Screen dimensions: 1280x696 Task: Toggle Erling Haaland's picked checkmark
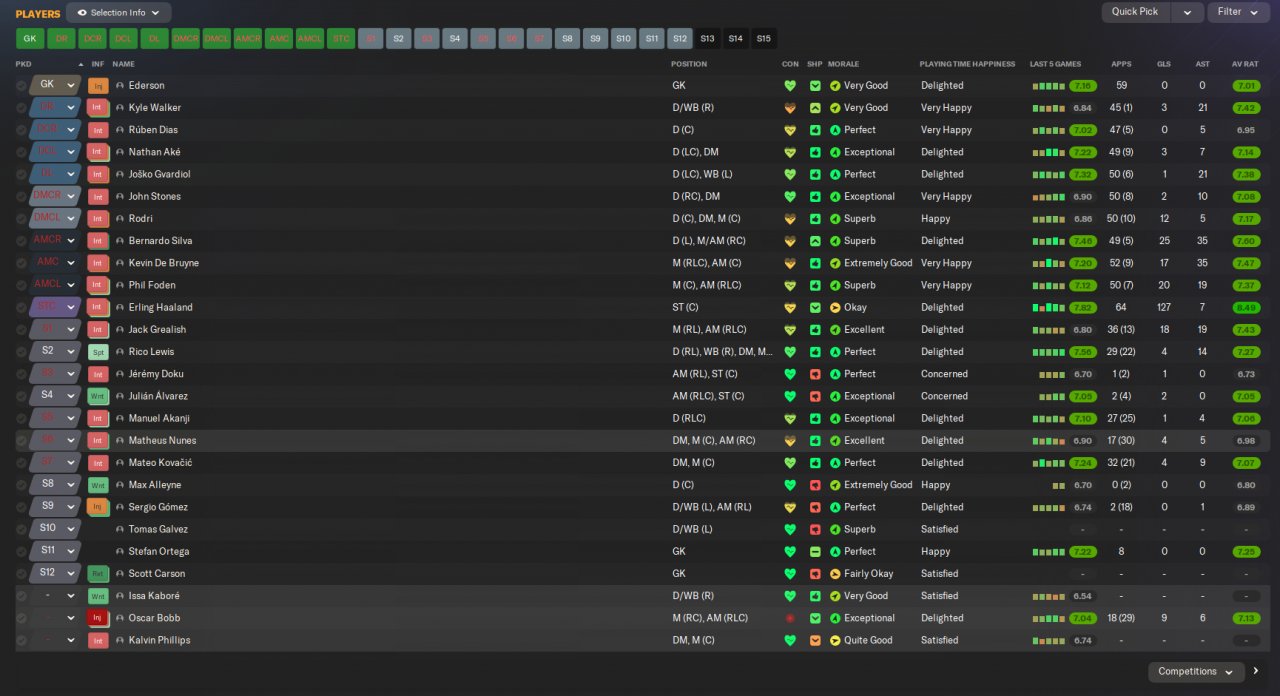click(21, 308)
